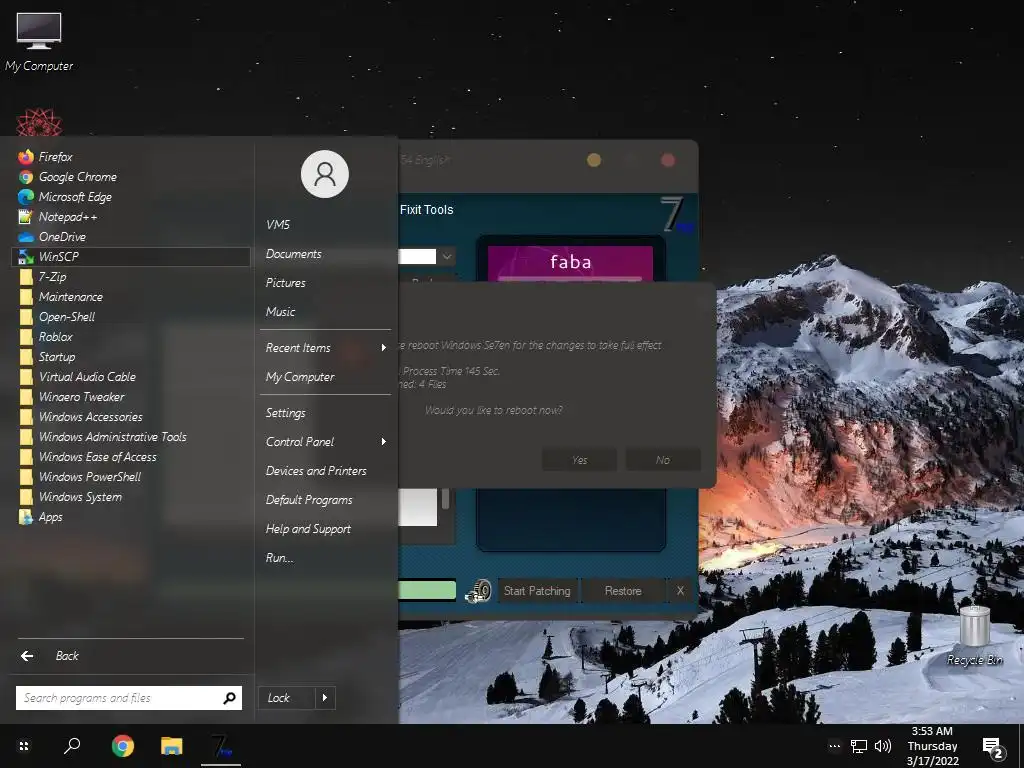
Task: Click the Start button on the taskbar
Action: (24, 746)
